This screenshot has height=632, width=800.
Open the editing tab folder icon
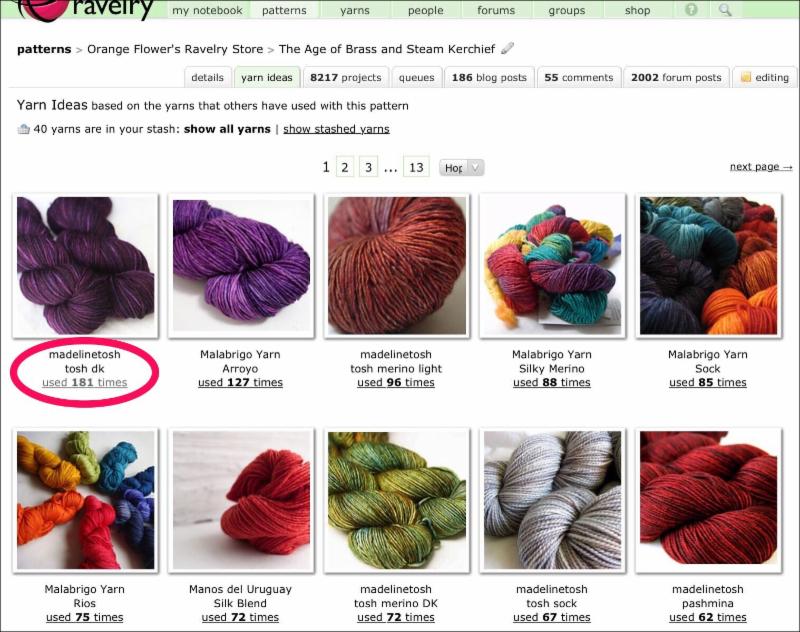pos(746,78)
